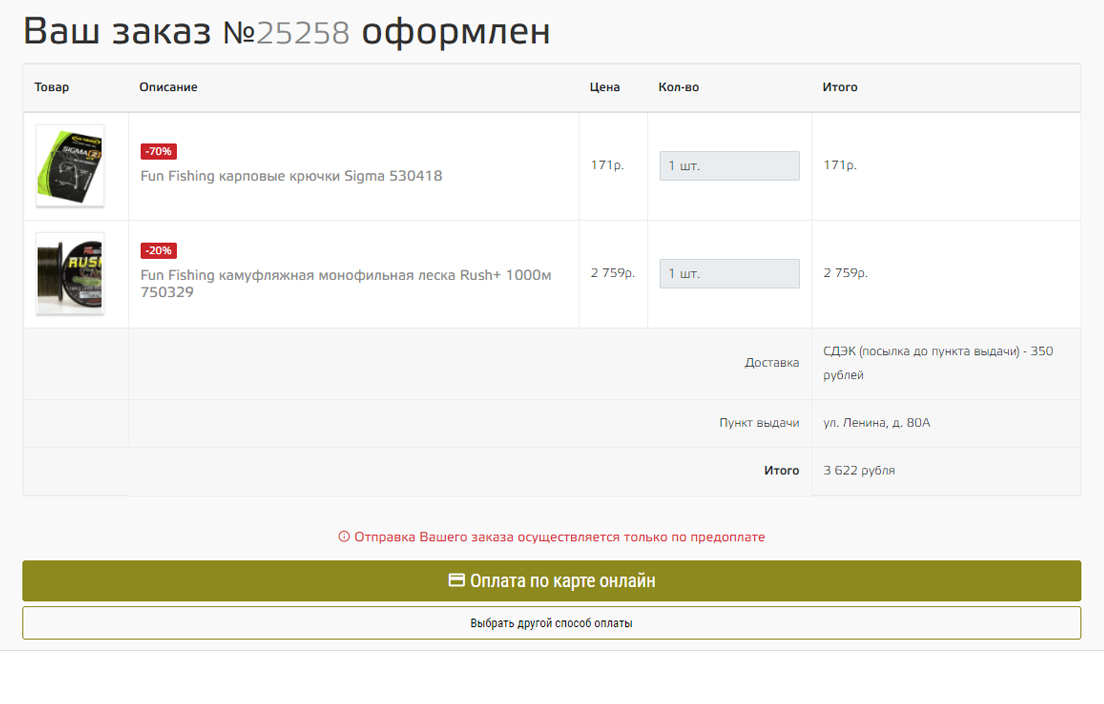Click the -20% discount badge

pos(158,250)
